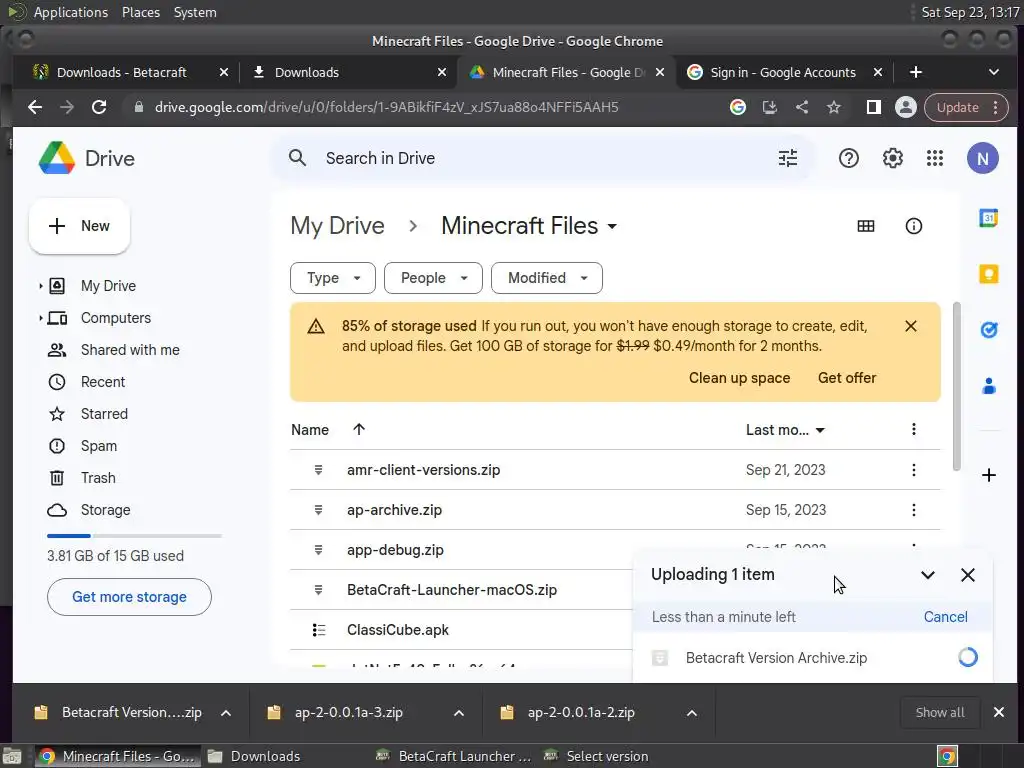This screenshot has height=768, width=1024.
Task: Open the Help question mark icon
Action: [x=848, y=158]
